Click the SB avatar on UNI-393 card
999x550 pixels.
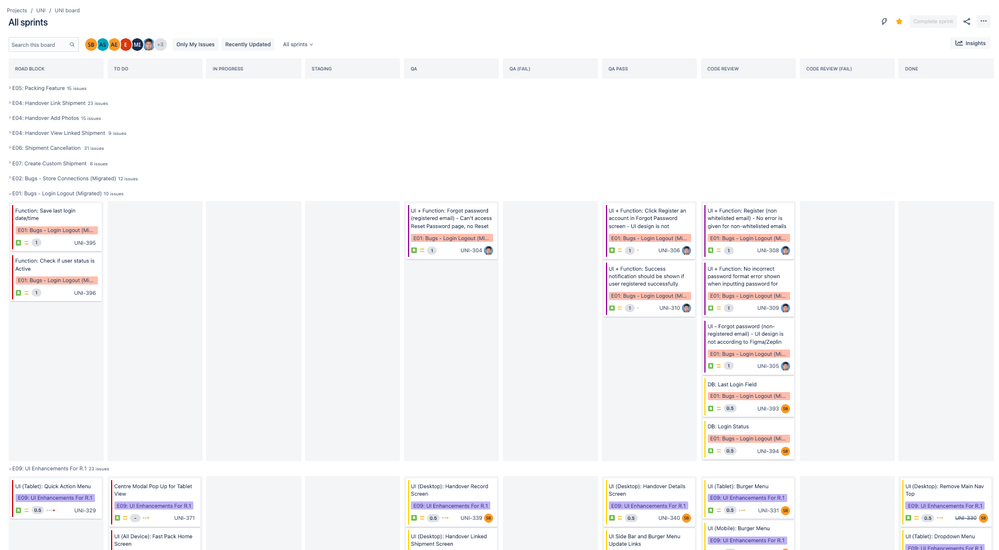pos(786,409)
